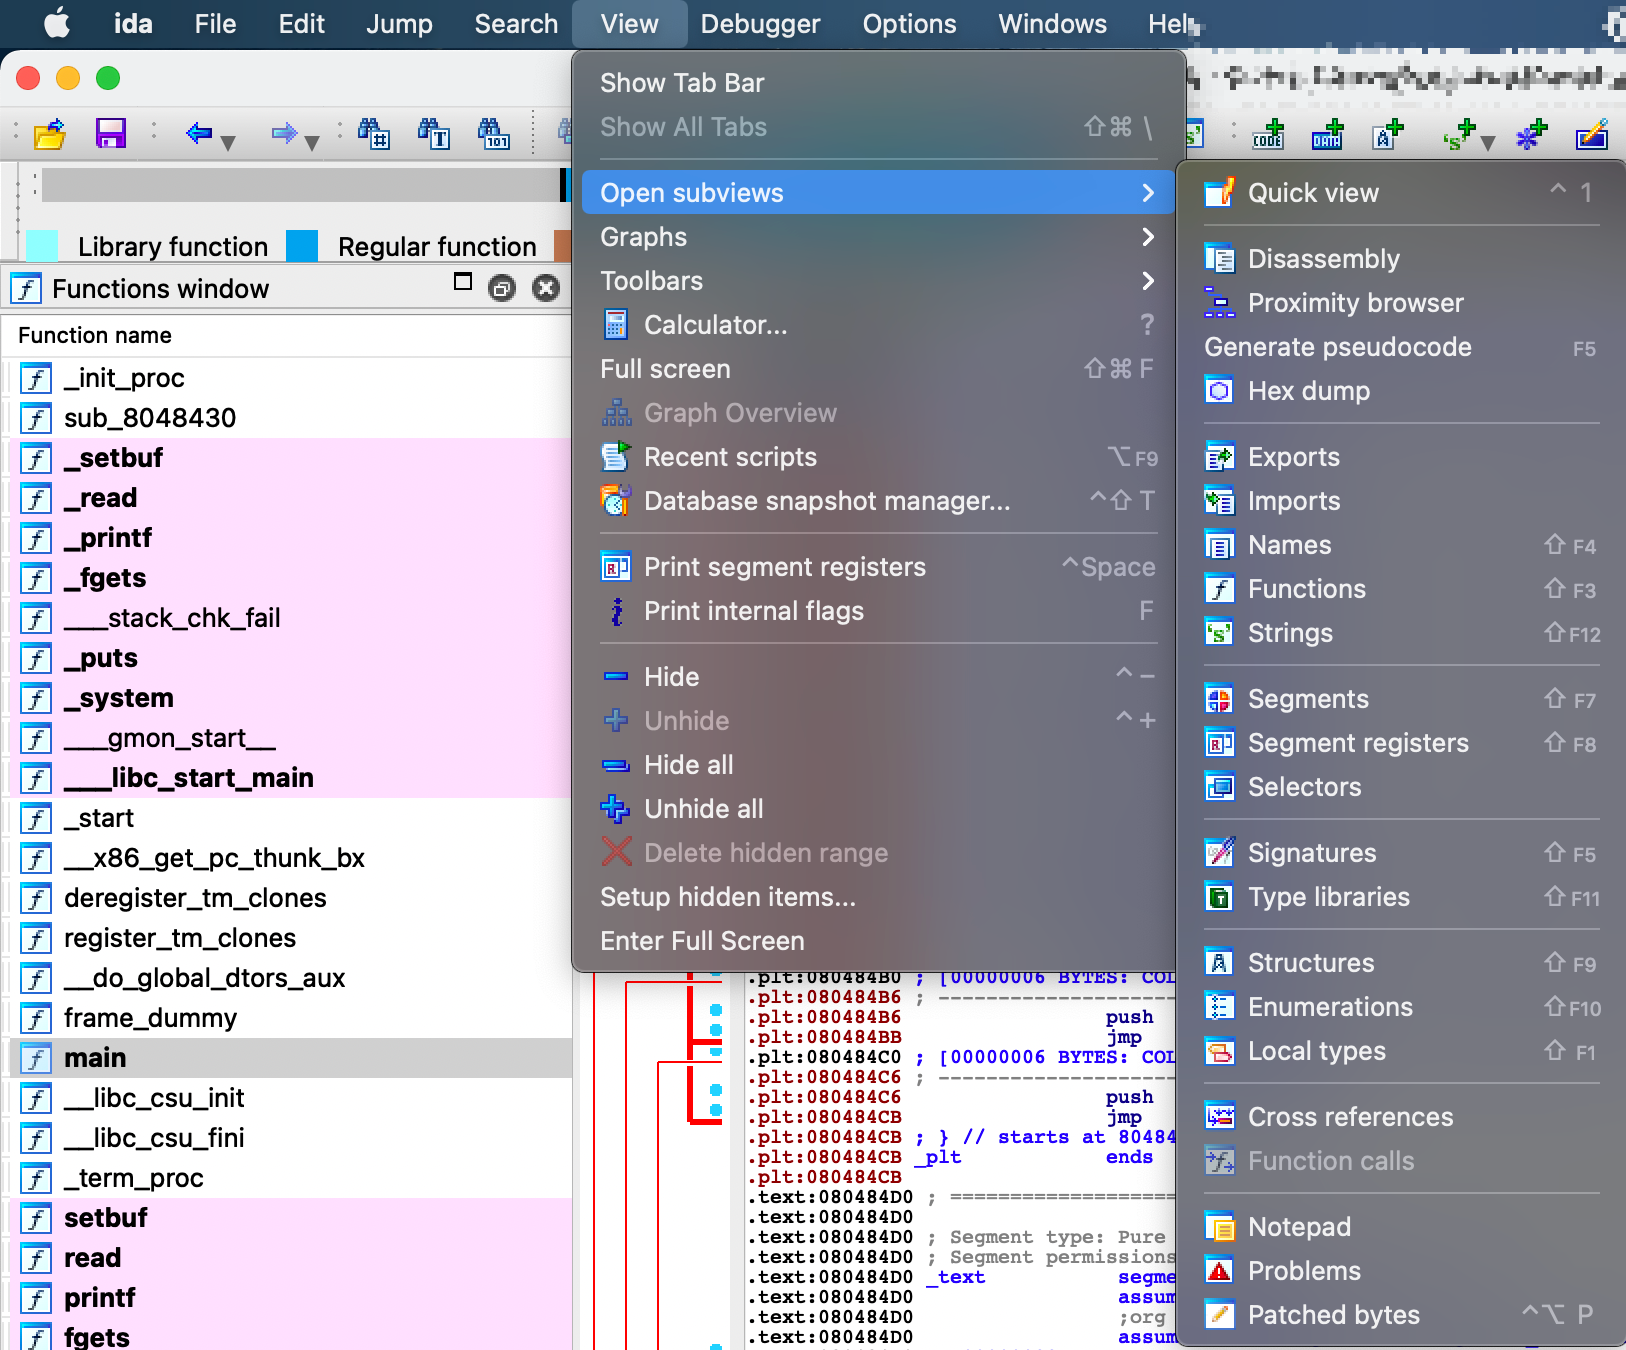Maximize the Functions window panel

[x=462, y=282]
